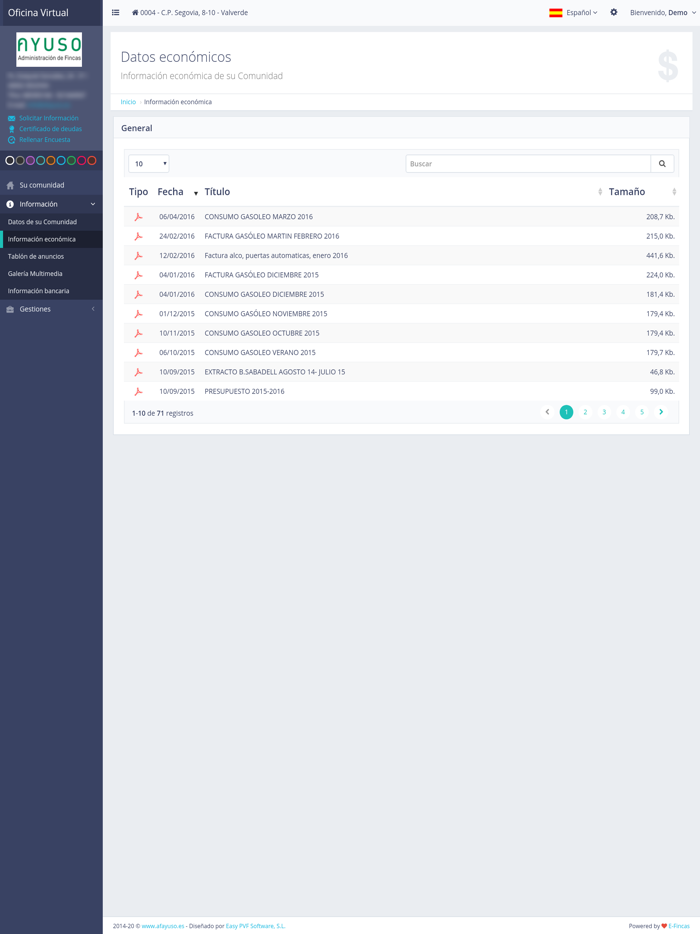700x934 pixels.
Task: Open Su comunidad in the sidebar
Action: [x=51, y=185]
